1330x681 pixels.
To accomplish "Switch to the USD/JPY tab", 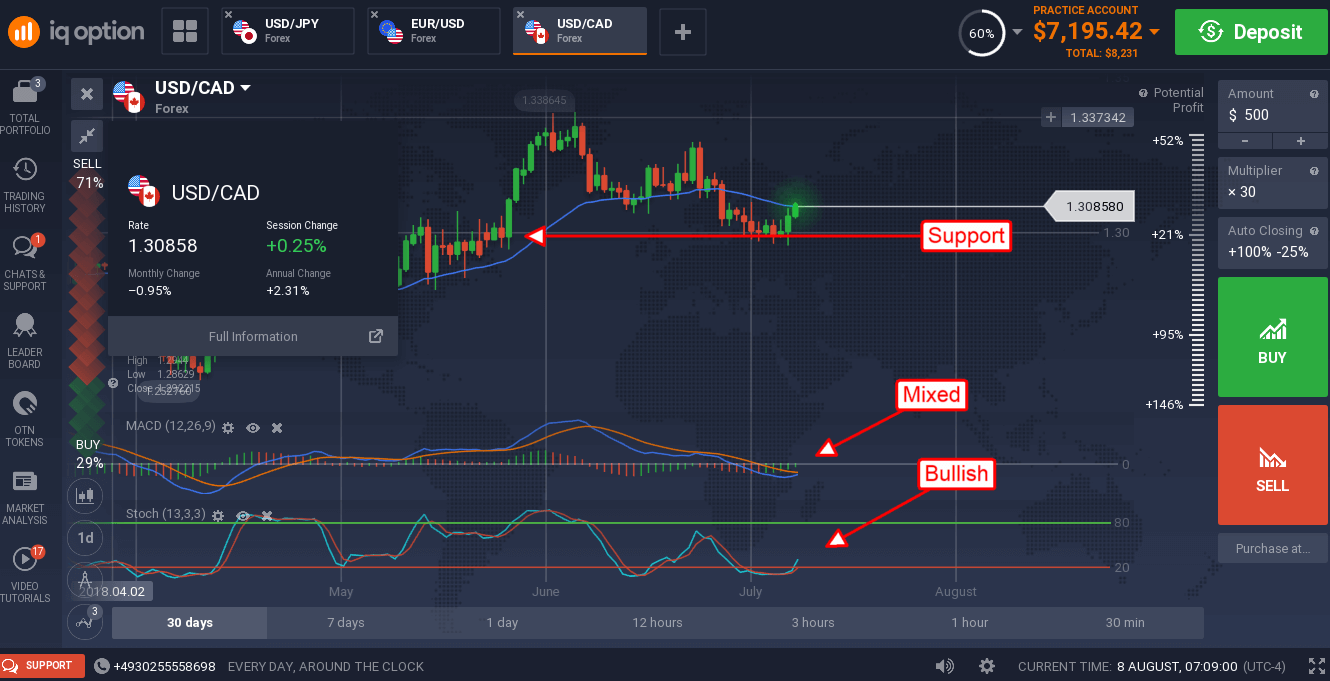I will [x=288, y=31].
